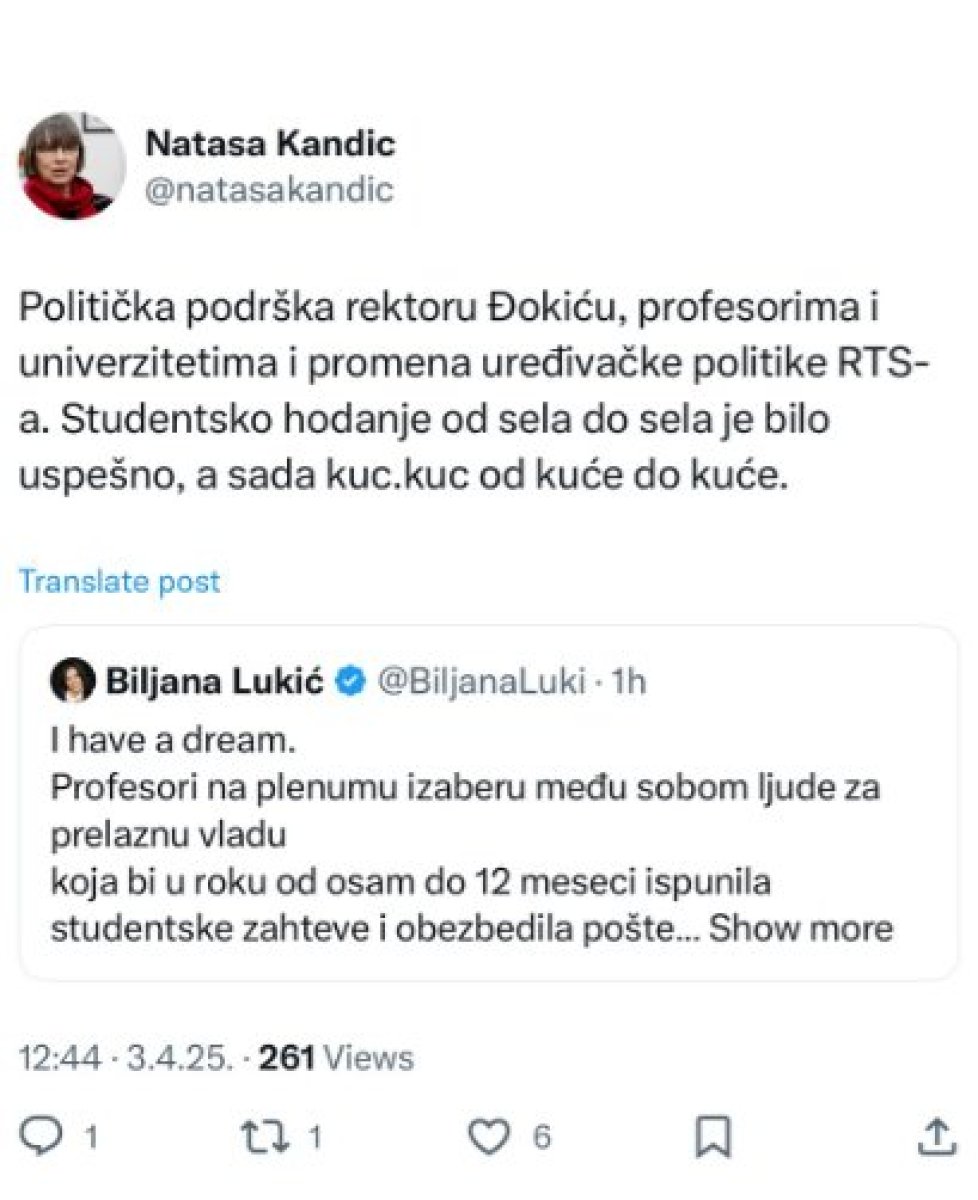978x1200 pixels.
Task: Open Natasa Kandic's profile picture
Action: click(72, 166)
